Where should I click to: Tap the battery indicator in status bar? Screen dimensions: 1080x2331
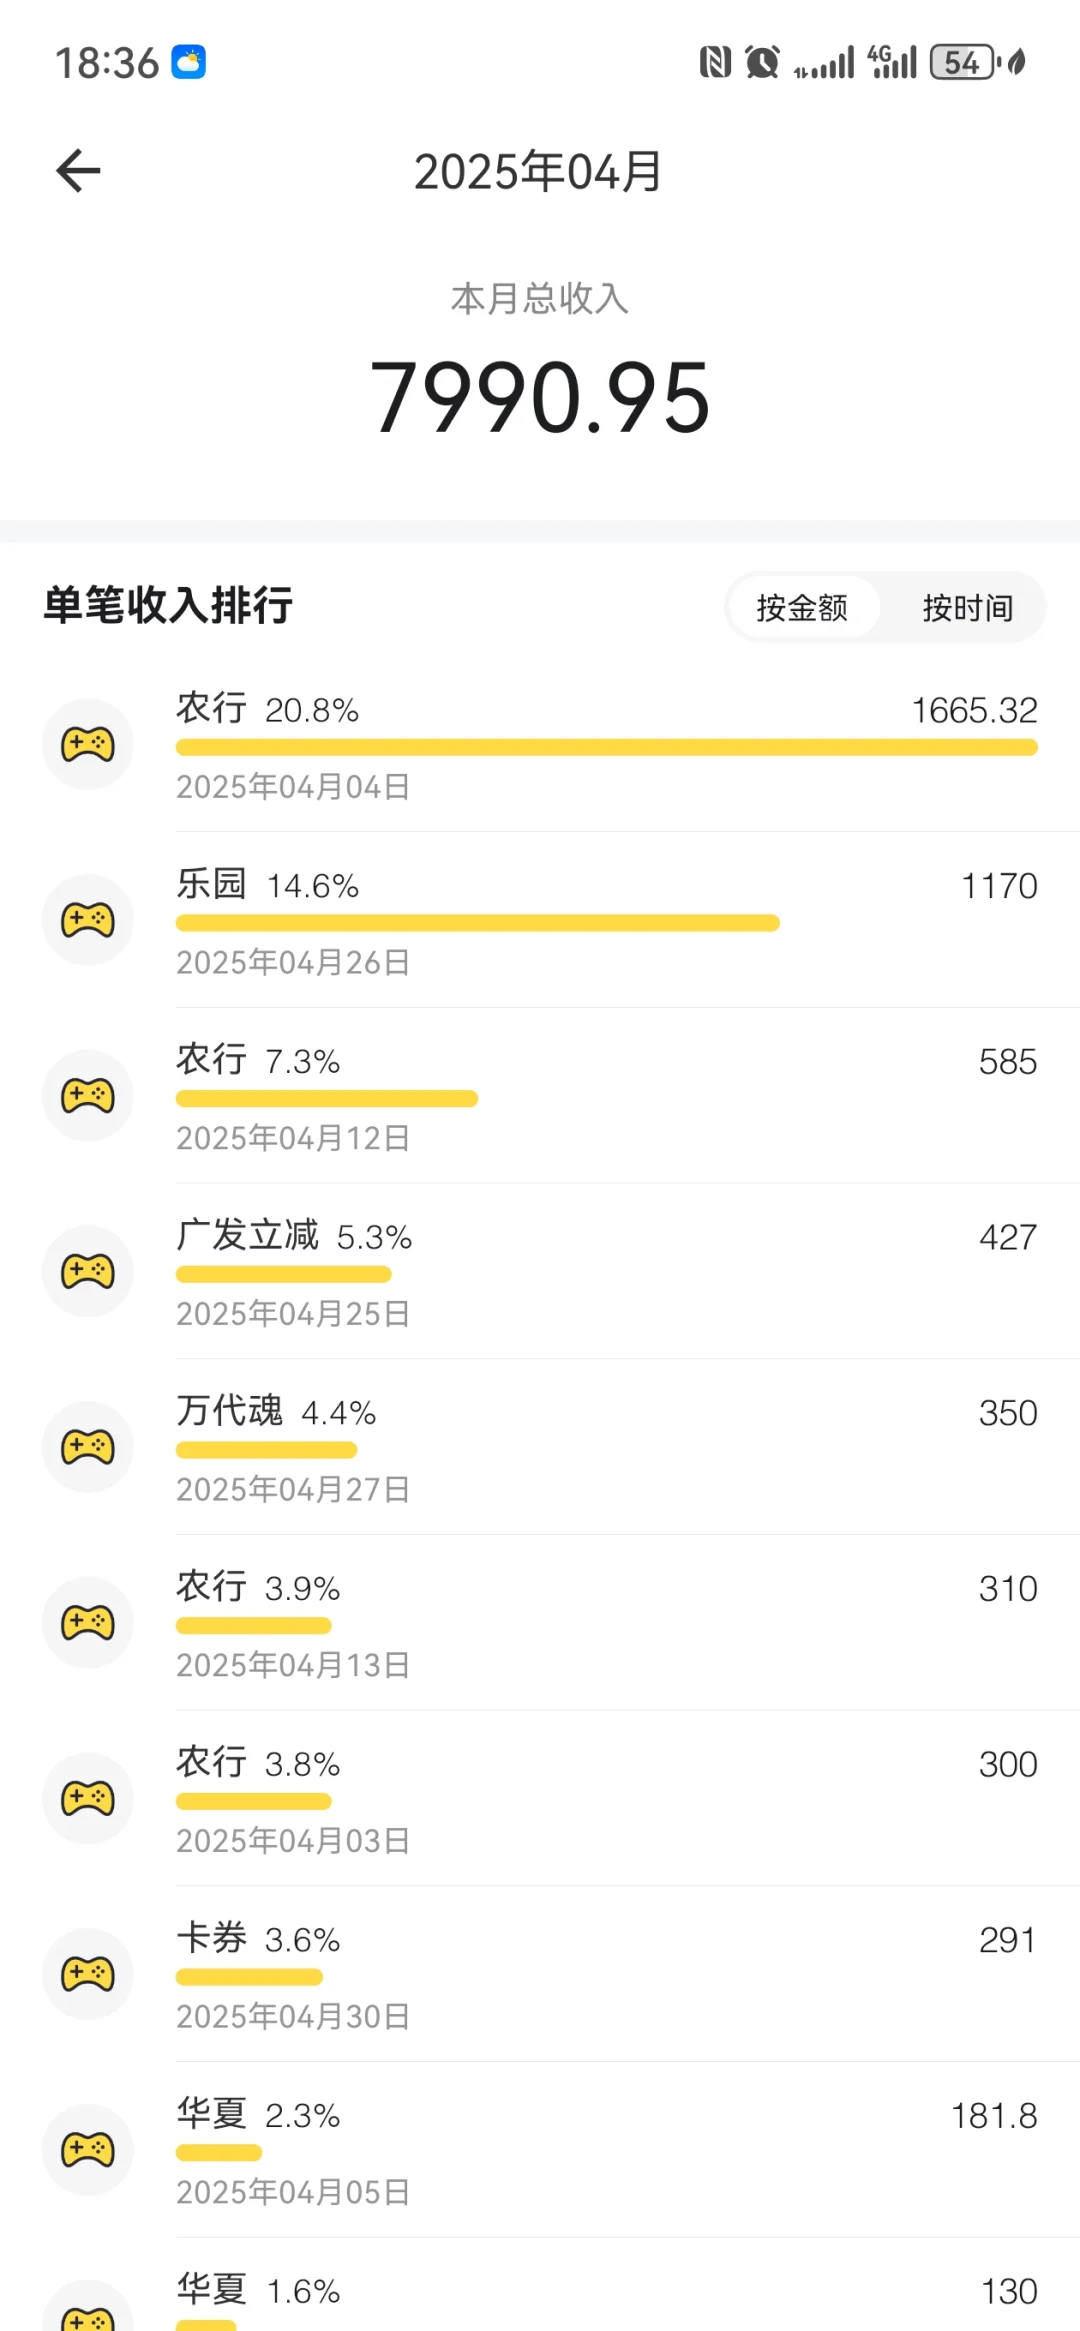click(x=963, y=62)
